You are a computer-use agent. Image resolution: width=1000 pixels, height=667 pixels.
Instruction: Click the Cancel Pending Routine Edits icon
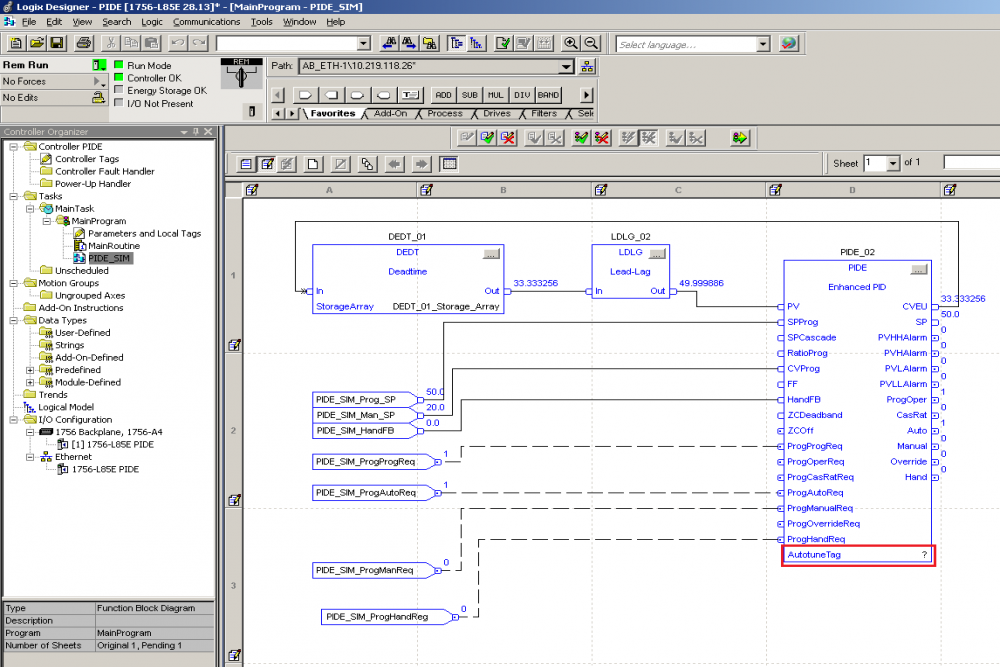click(508, 138)
